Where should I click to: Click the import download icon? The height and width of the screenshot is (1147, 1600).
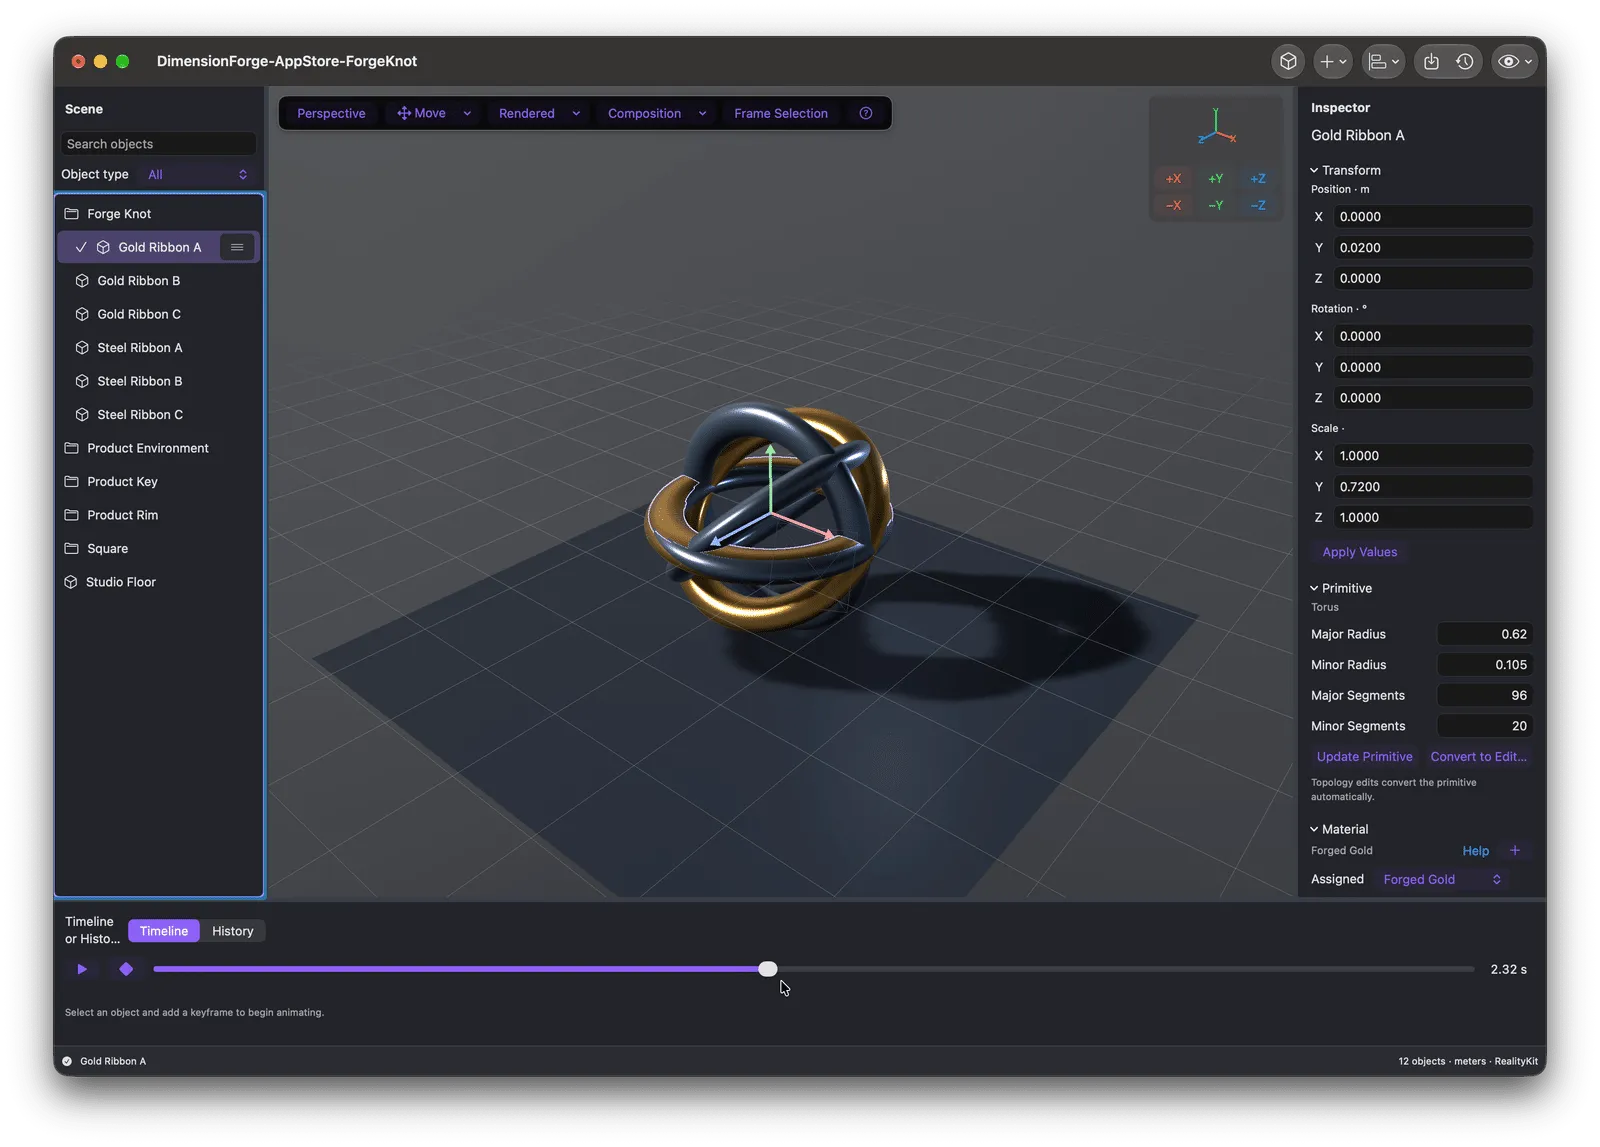pyautogui.click(x=1431, y=61)
